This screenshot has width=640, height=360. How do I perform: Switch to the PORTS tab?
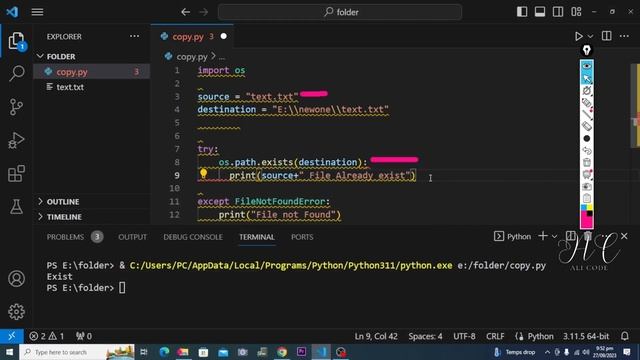click(x=302, y=237)
